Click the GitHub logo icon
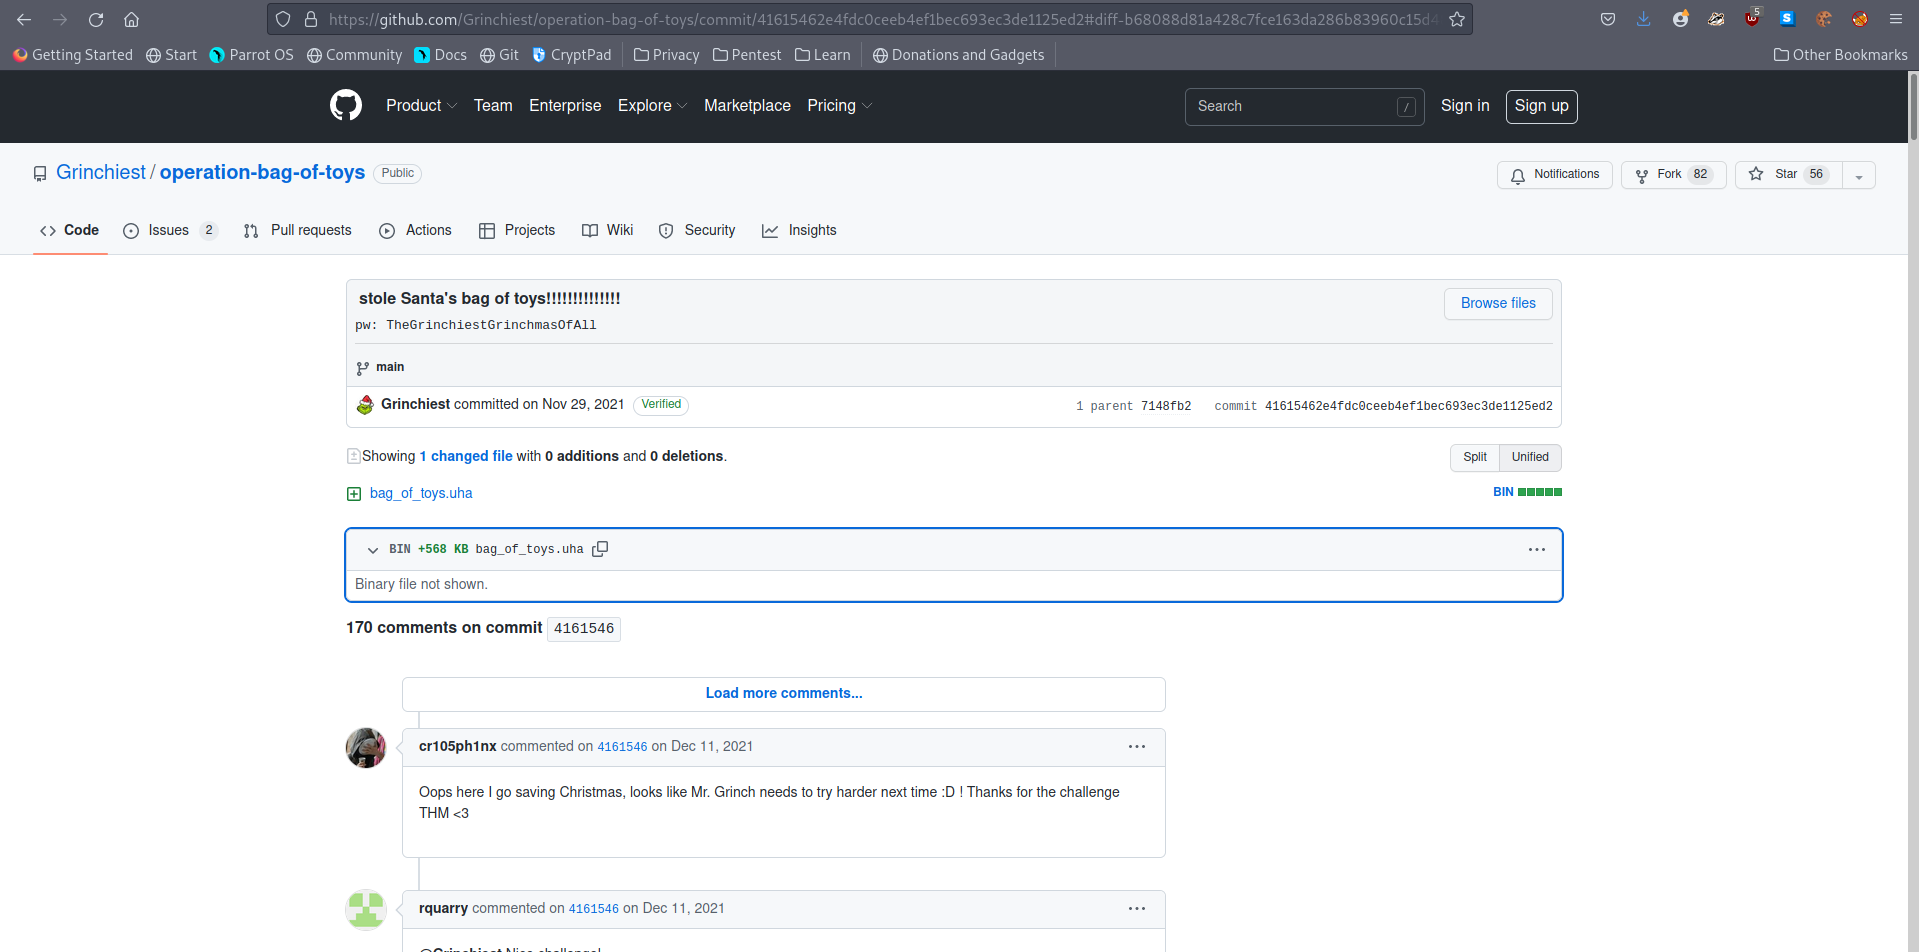The height and width of the screenshot is (952, 1919). pos(346,105)
